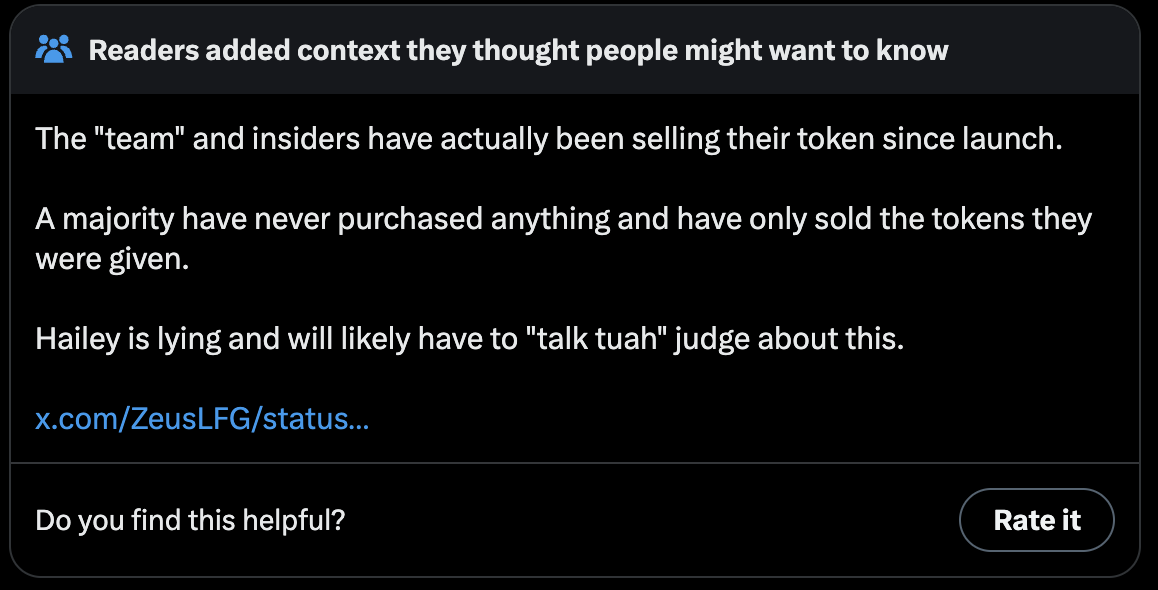Image resolution: width=1158 pixels, height=590 pixels.
Task: Click the sentence starting 'Hailey is lying'
Action: [470, 340]
